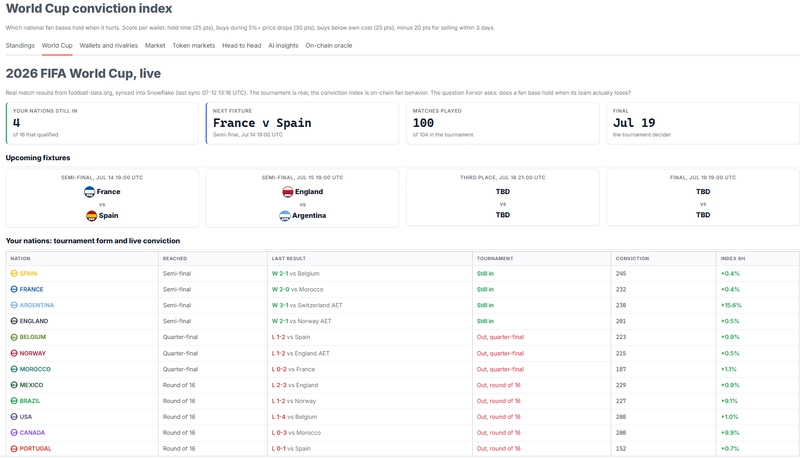Click the Morocco row nation icon
This screenshot has height=458, width=800.
tap(14, 369)
